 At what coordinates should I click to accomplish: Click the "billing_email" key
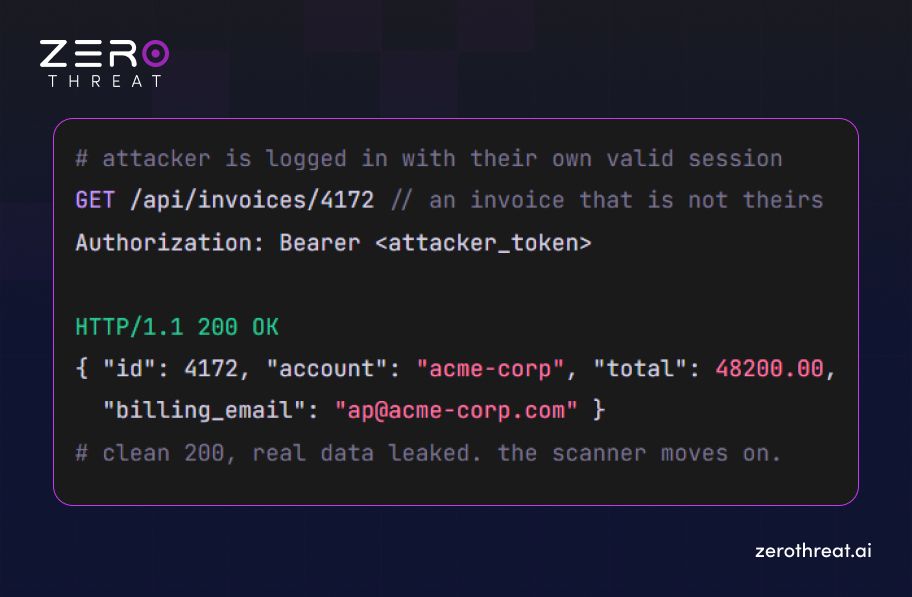tap(204, 411)
